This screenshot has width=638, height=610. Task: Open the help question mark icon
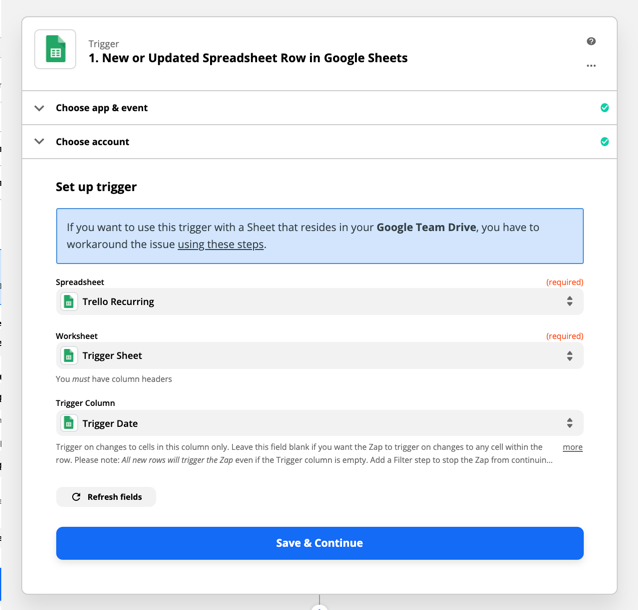[591, 41]
